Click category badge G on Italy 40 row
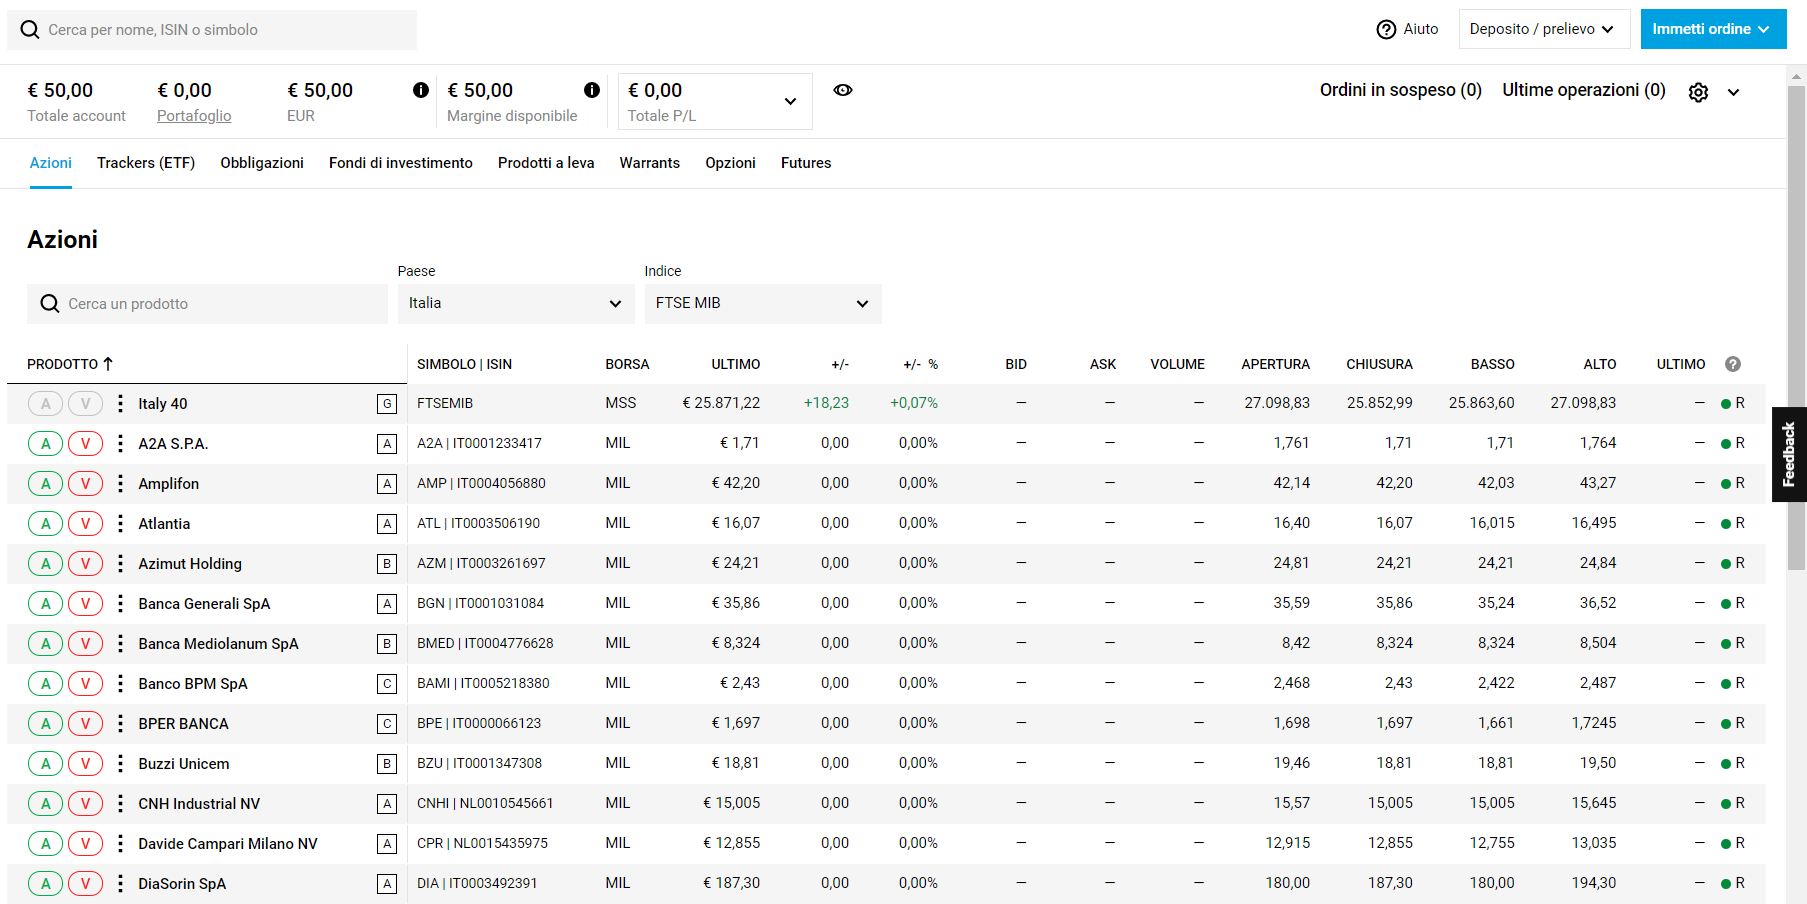 [387, 404]
